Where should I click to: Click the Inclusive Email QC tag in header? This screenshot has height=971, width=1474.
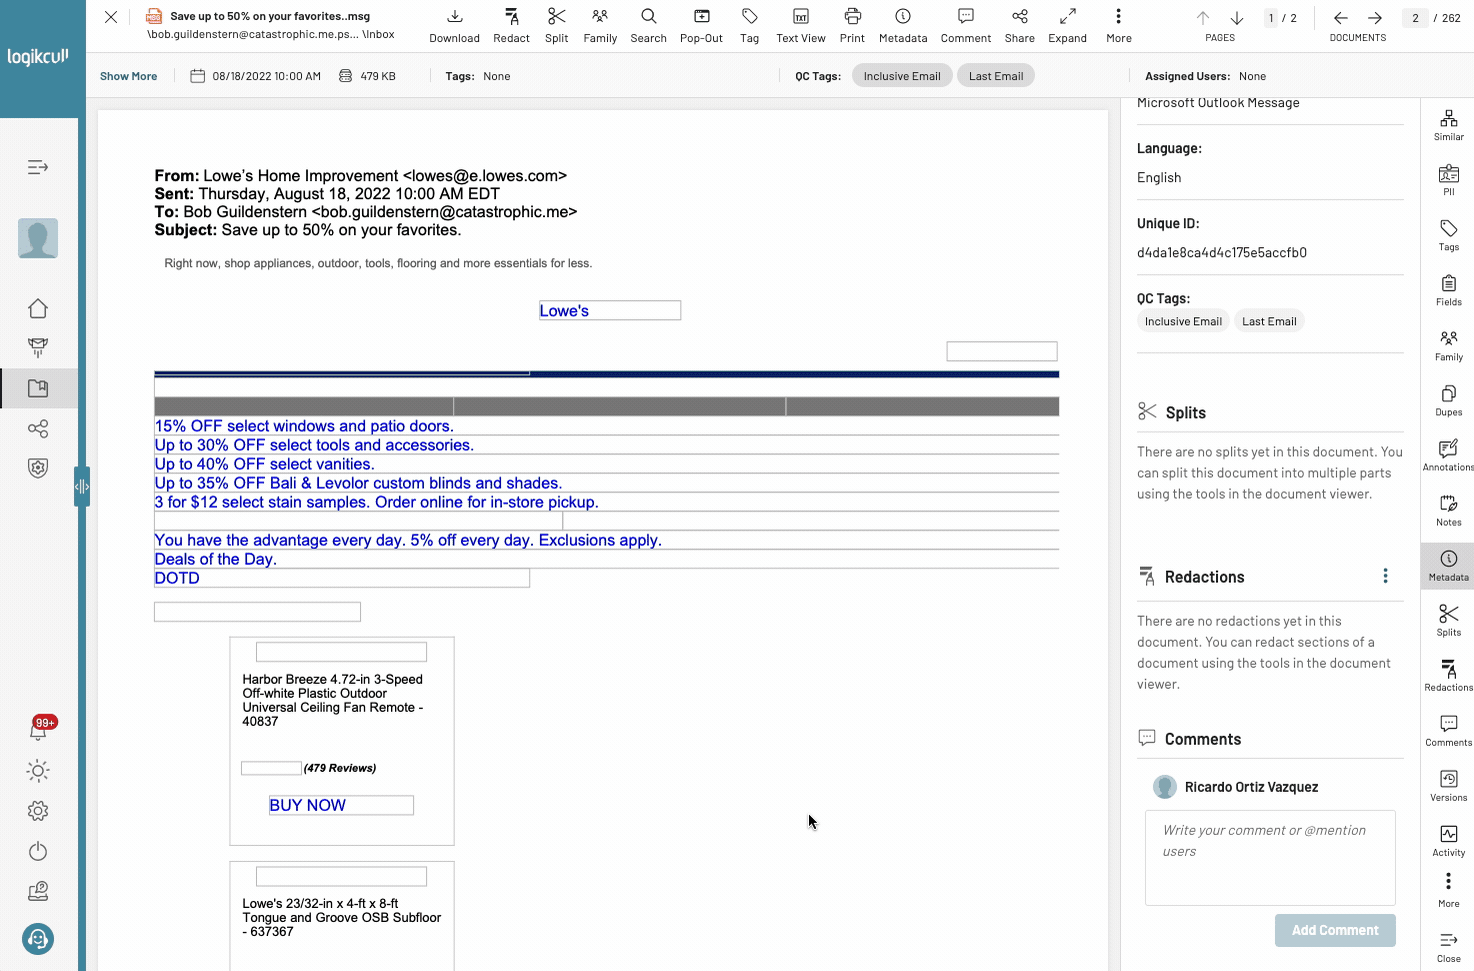pos(902,76)
